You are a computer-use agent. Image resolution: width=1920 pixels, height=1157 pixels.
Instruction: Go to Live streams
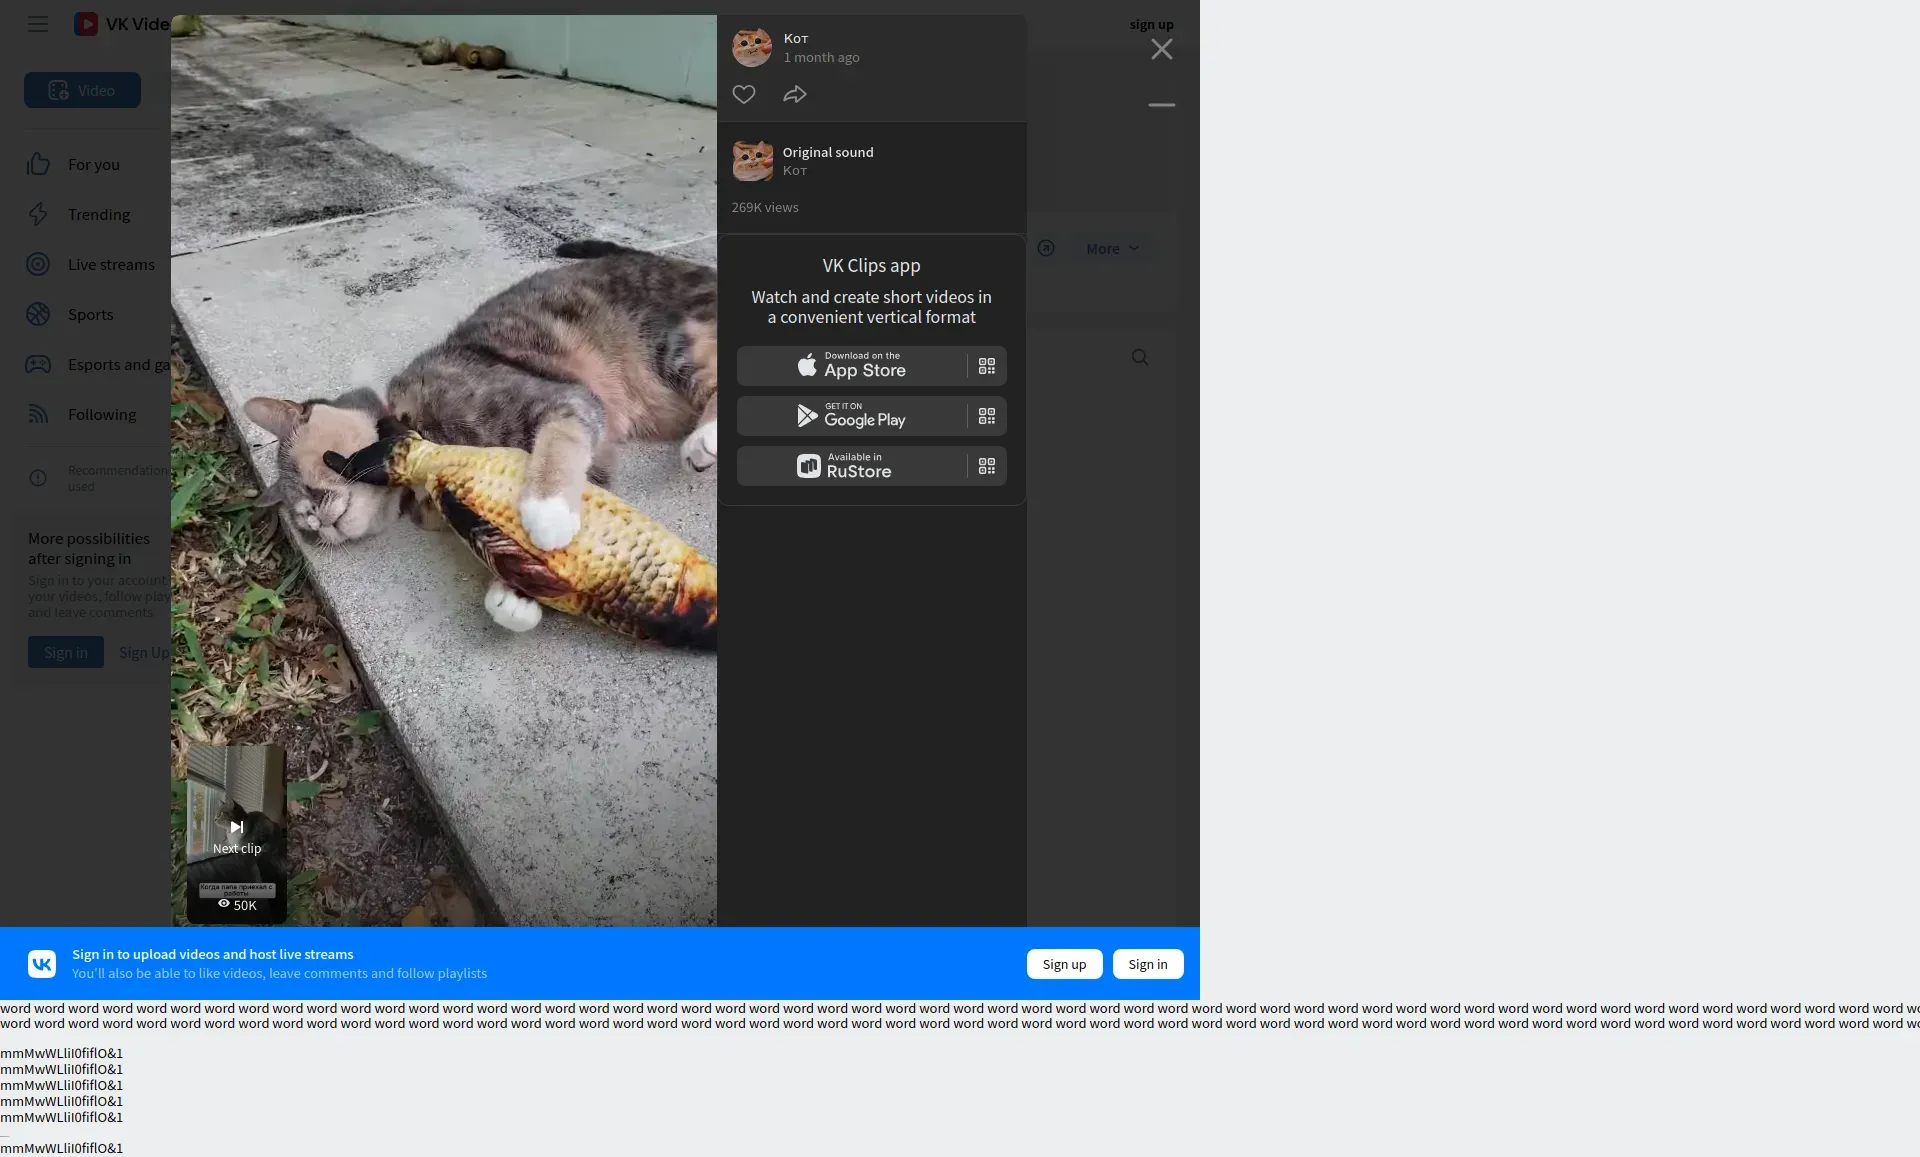[110, 265]
